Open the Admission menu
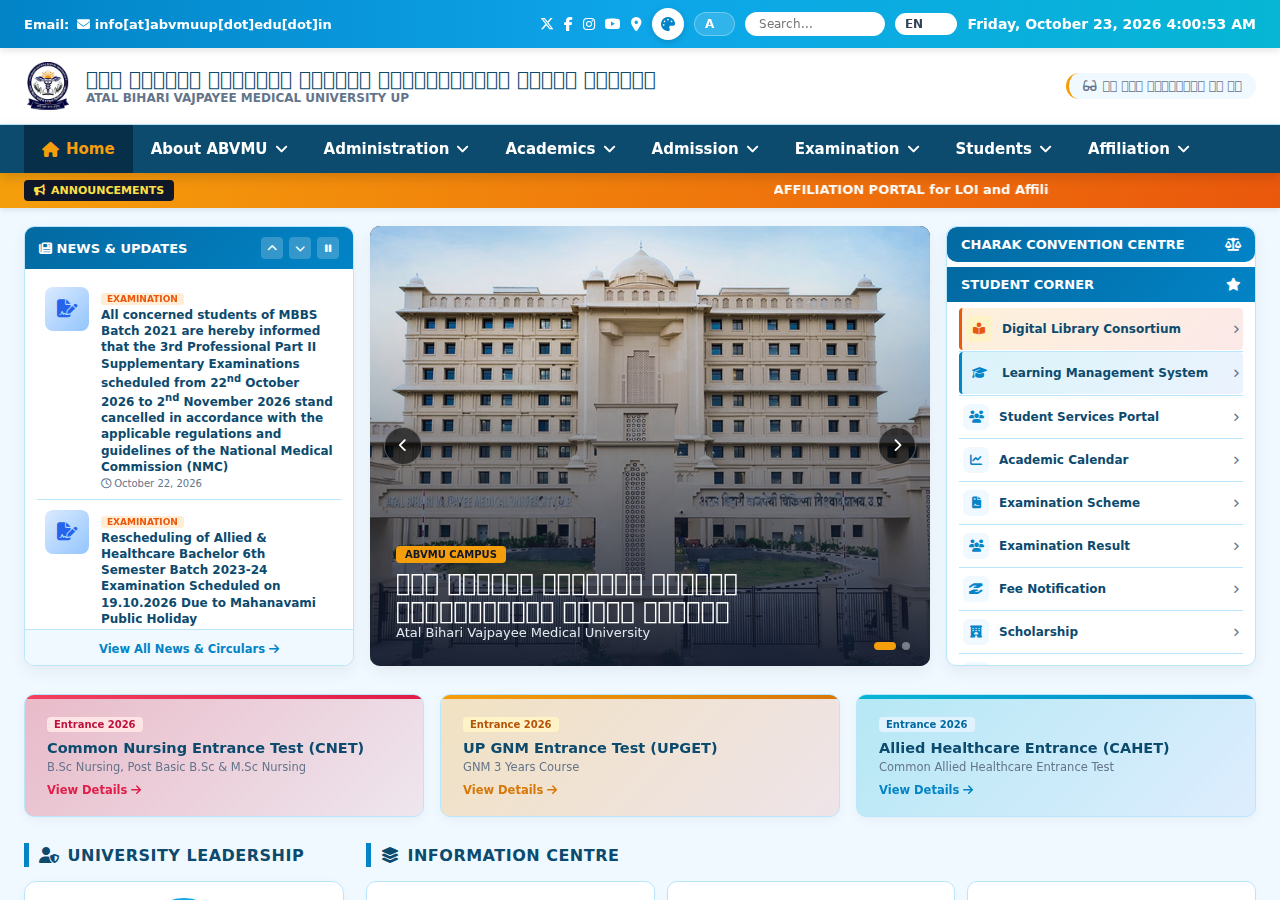The image size is (1280, 900). coord(705,149)
